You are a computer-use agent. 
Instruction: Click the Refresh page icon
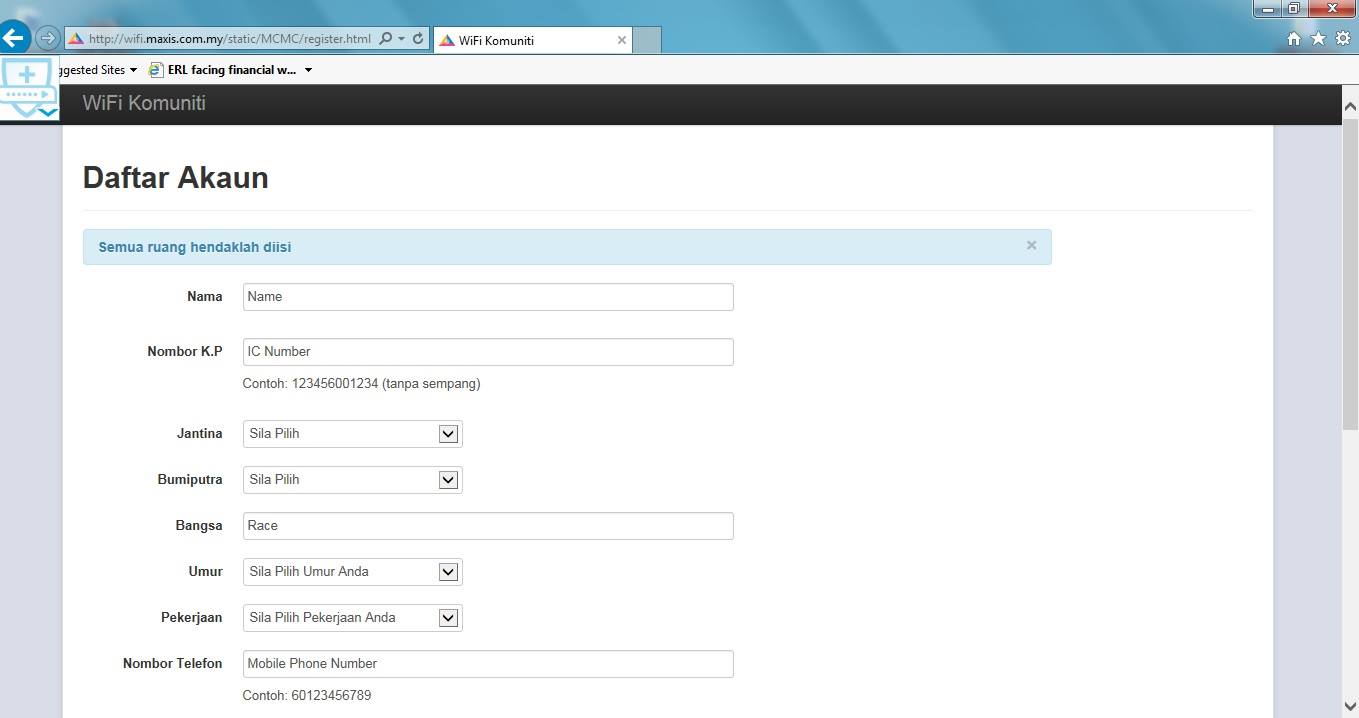coord(418,39)
